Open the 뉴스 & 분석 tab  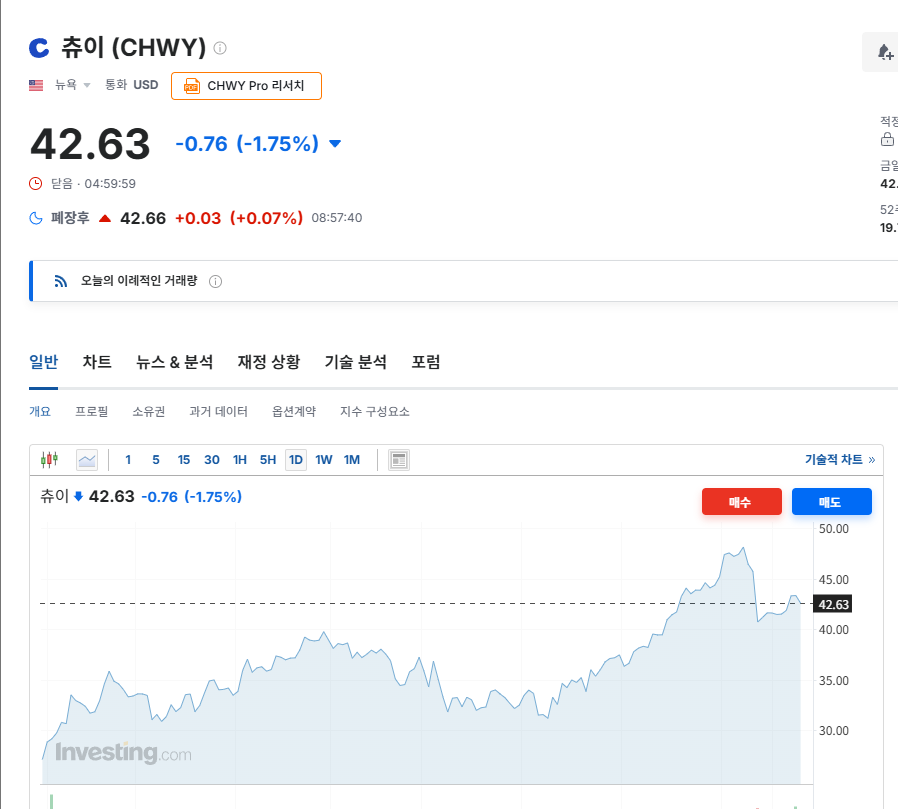pyautogui.click(x=174, y=362)
